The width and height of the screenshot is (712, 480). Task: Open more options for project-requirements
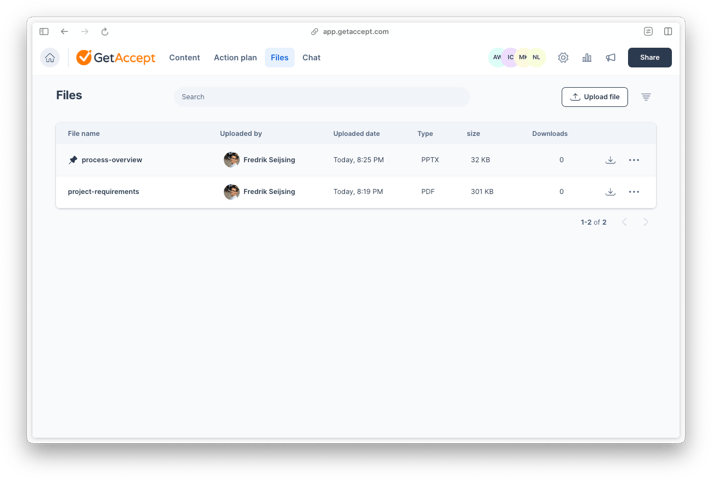coord(634,192)
